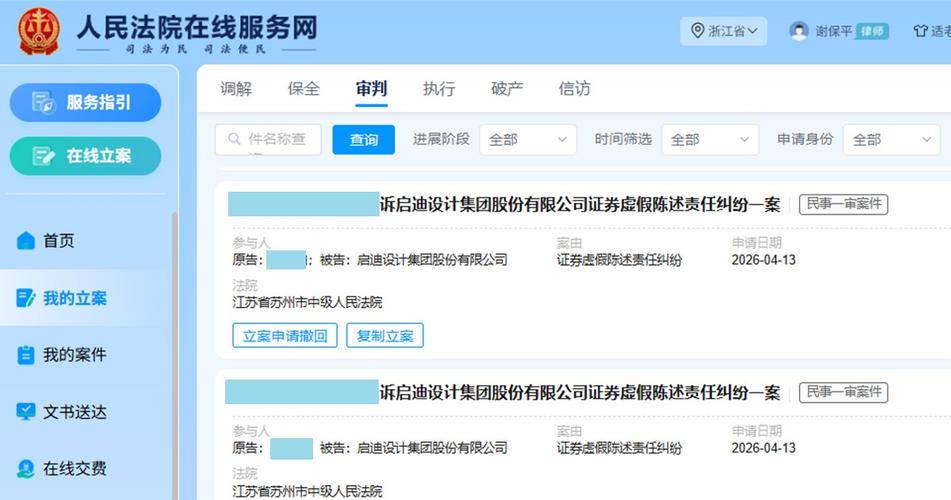Click the 在线立案 pencil-form icon
Viewport: 951px width, 500px height.
point(43,156)
